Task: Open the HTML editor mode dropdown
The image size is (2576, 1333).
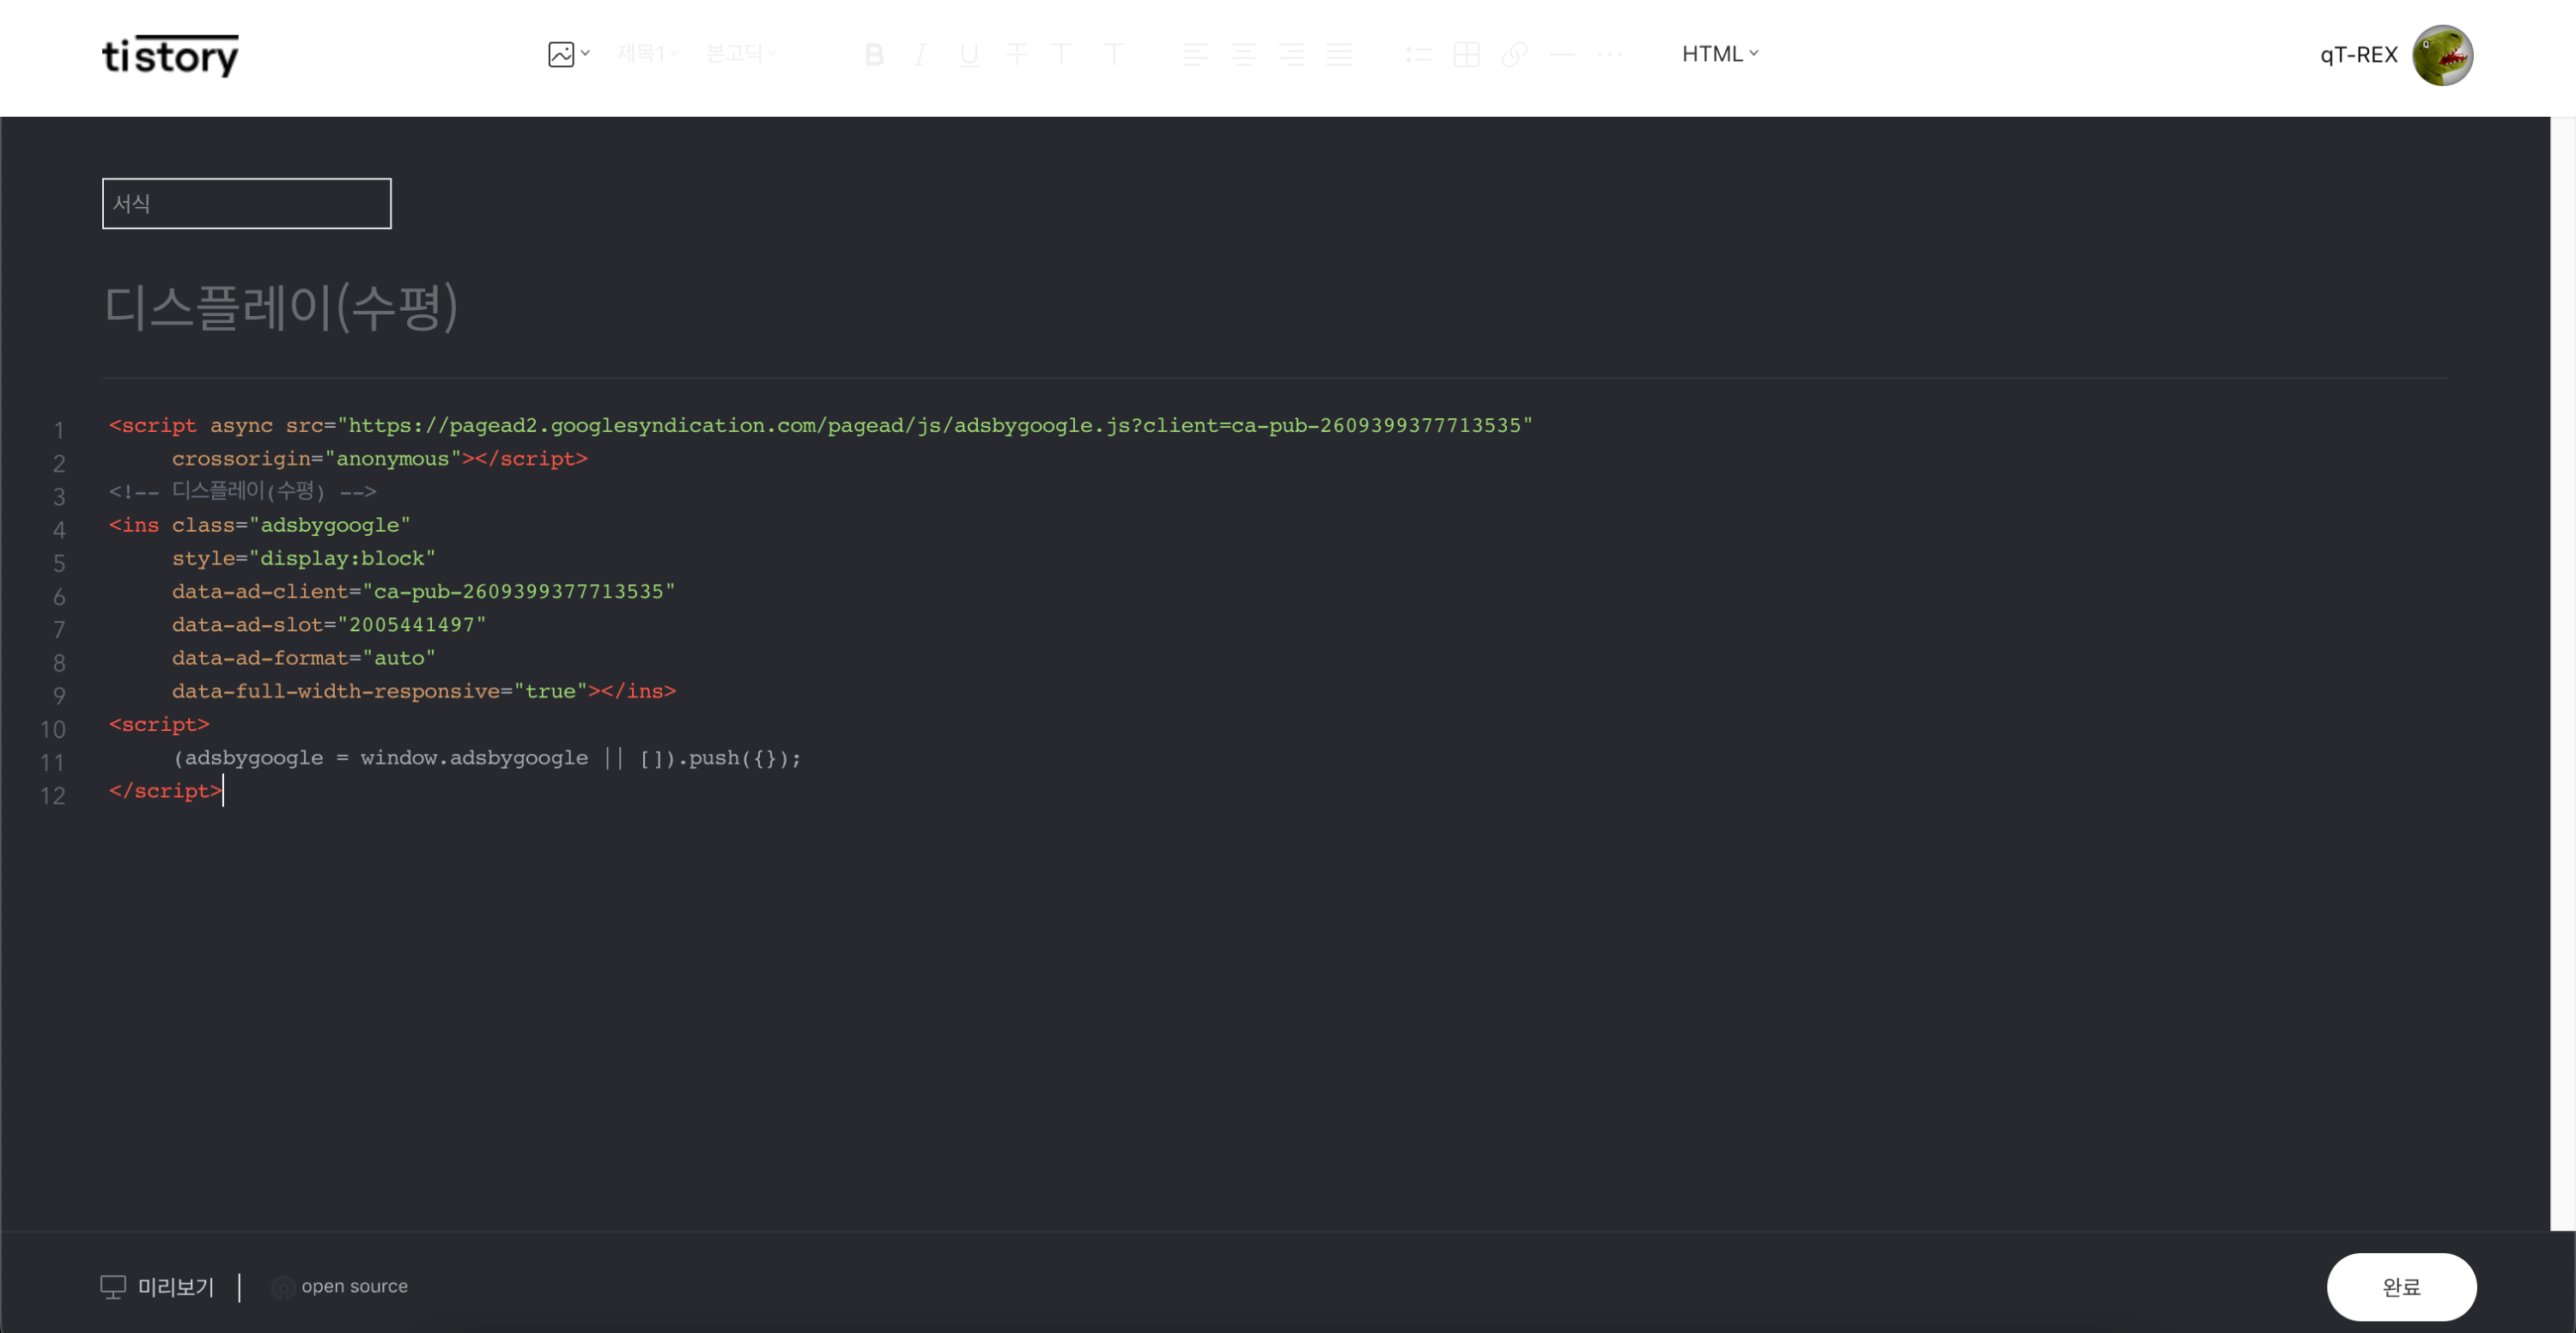Action: click(x=1719, y=54)
